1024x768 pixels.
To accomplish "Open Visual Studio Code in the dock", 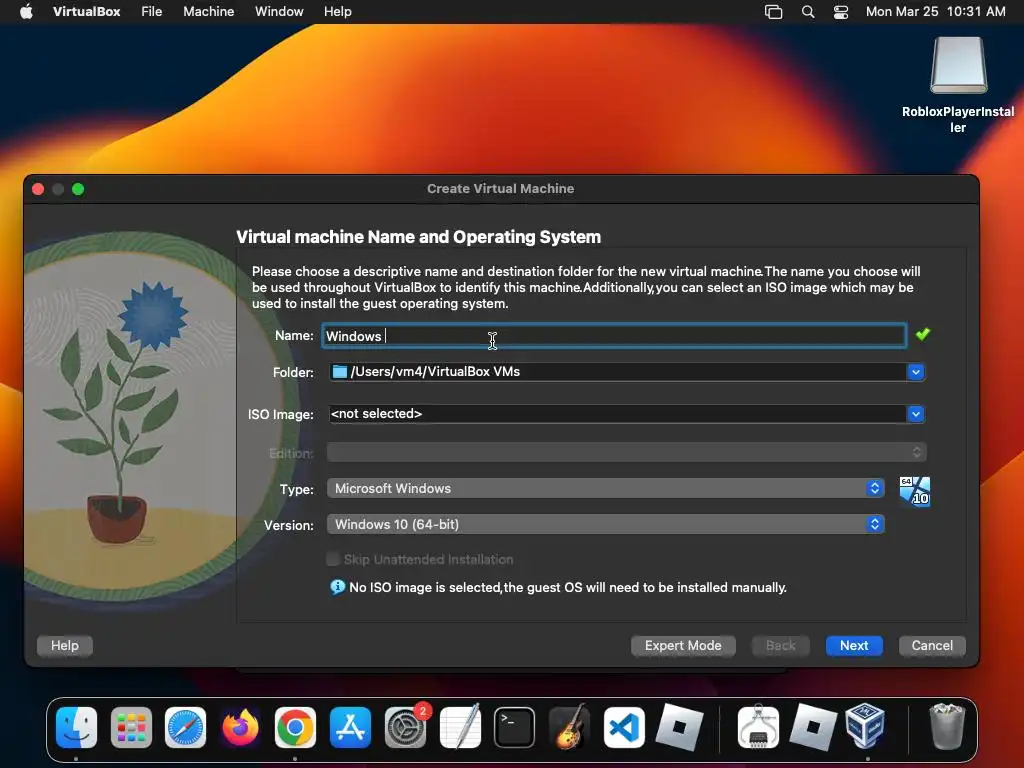I will pyautogui.click(x=624, y=727).
